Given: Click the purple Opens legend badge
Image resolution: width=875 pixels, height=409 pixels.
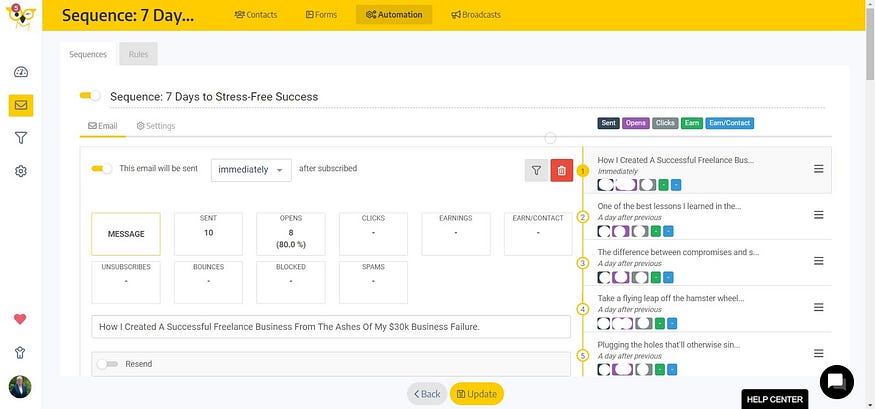Looking at the screenshot, I should 636,123.
